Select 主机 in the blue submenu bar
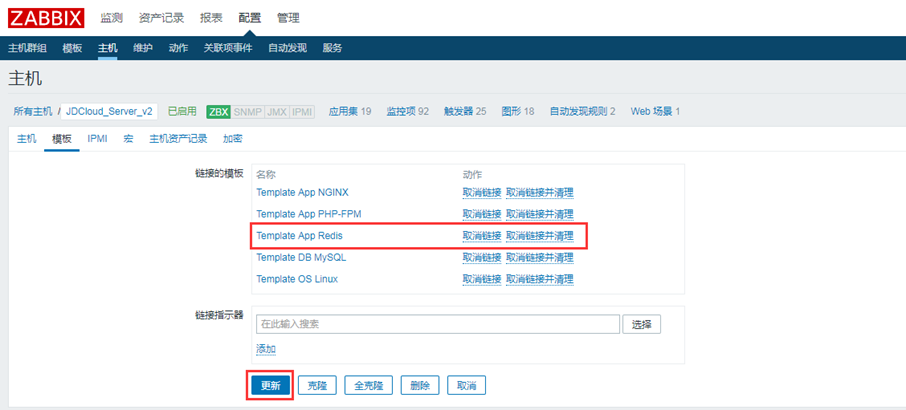The width and height of the screenshot is (906, 410). click(x=107, y=48)
